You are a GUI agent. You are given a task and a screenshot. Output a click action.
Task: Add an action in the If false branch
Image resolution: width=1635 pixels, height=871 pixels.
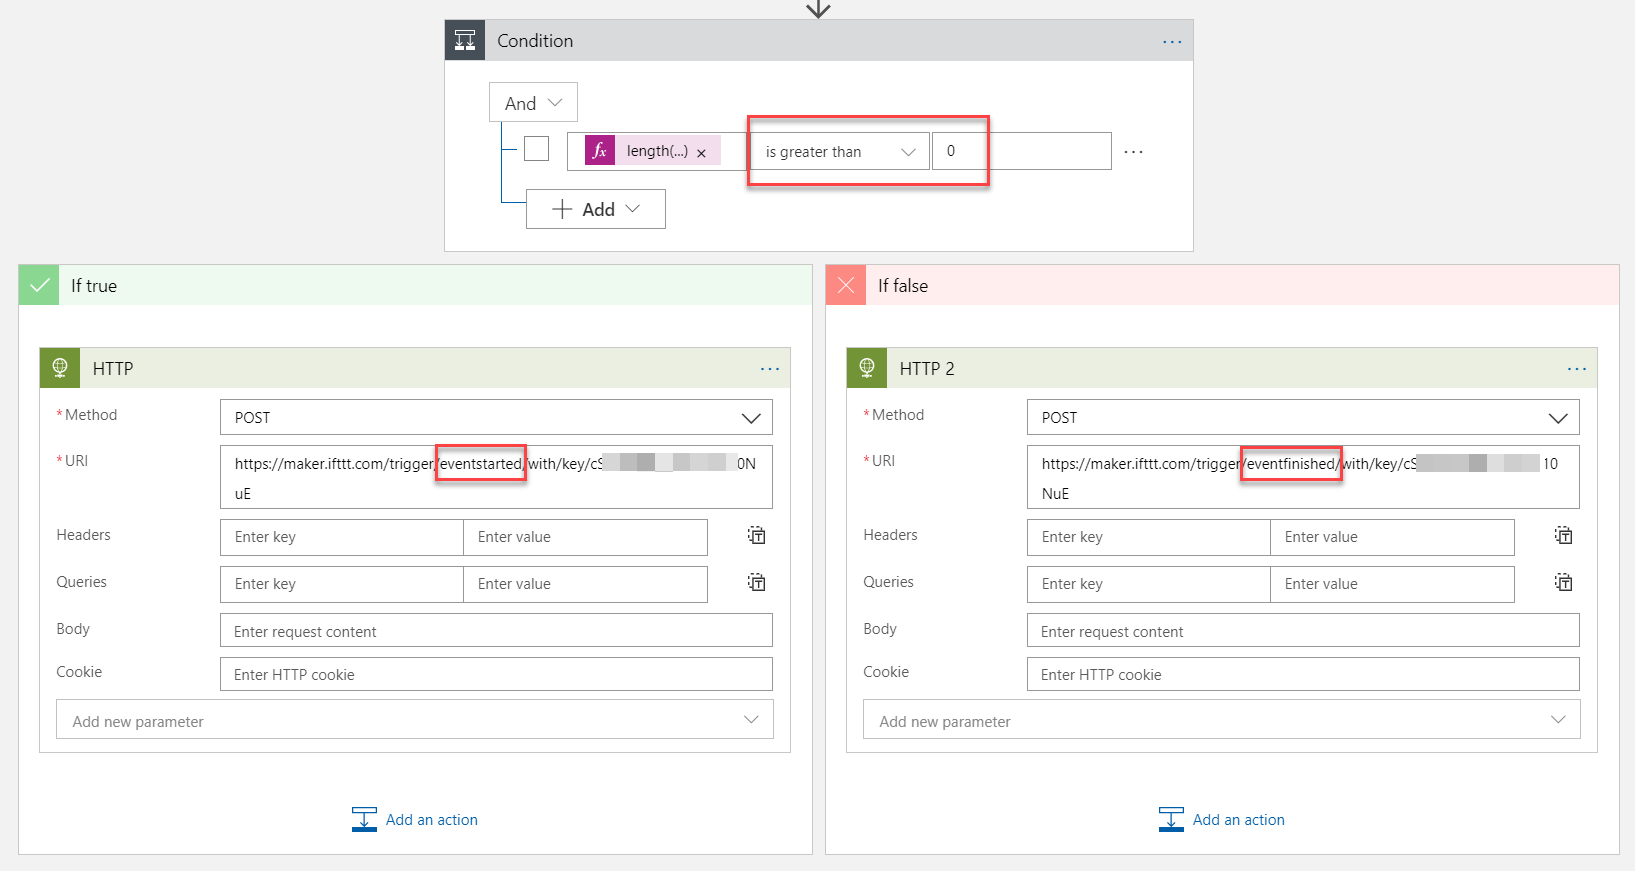pyautogui.click(x=1222, y=820)
